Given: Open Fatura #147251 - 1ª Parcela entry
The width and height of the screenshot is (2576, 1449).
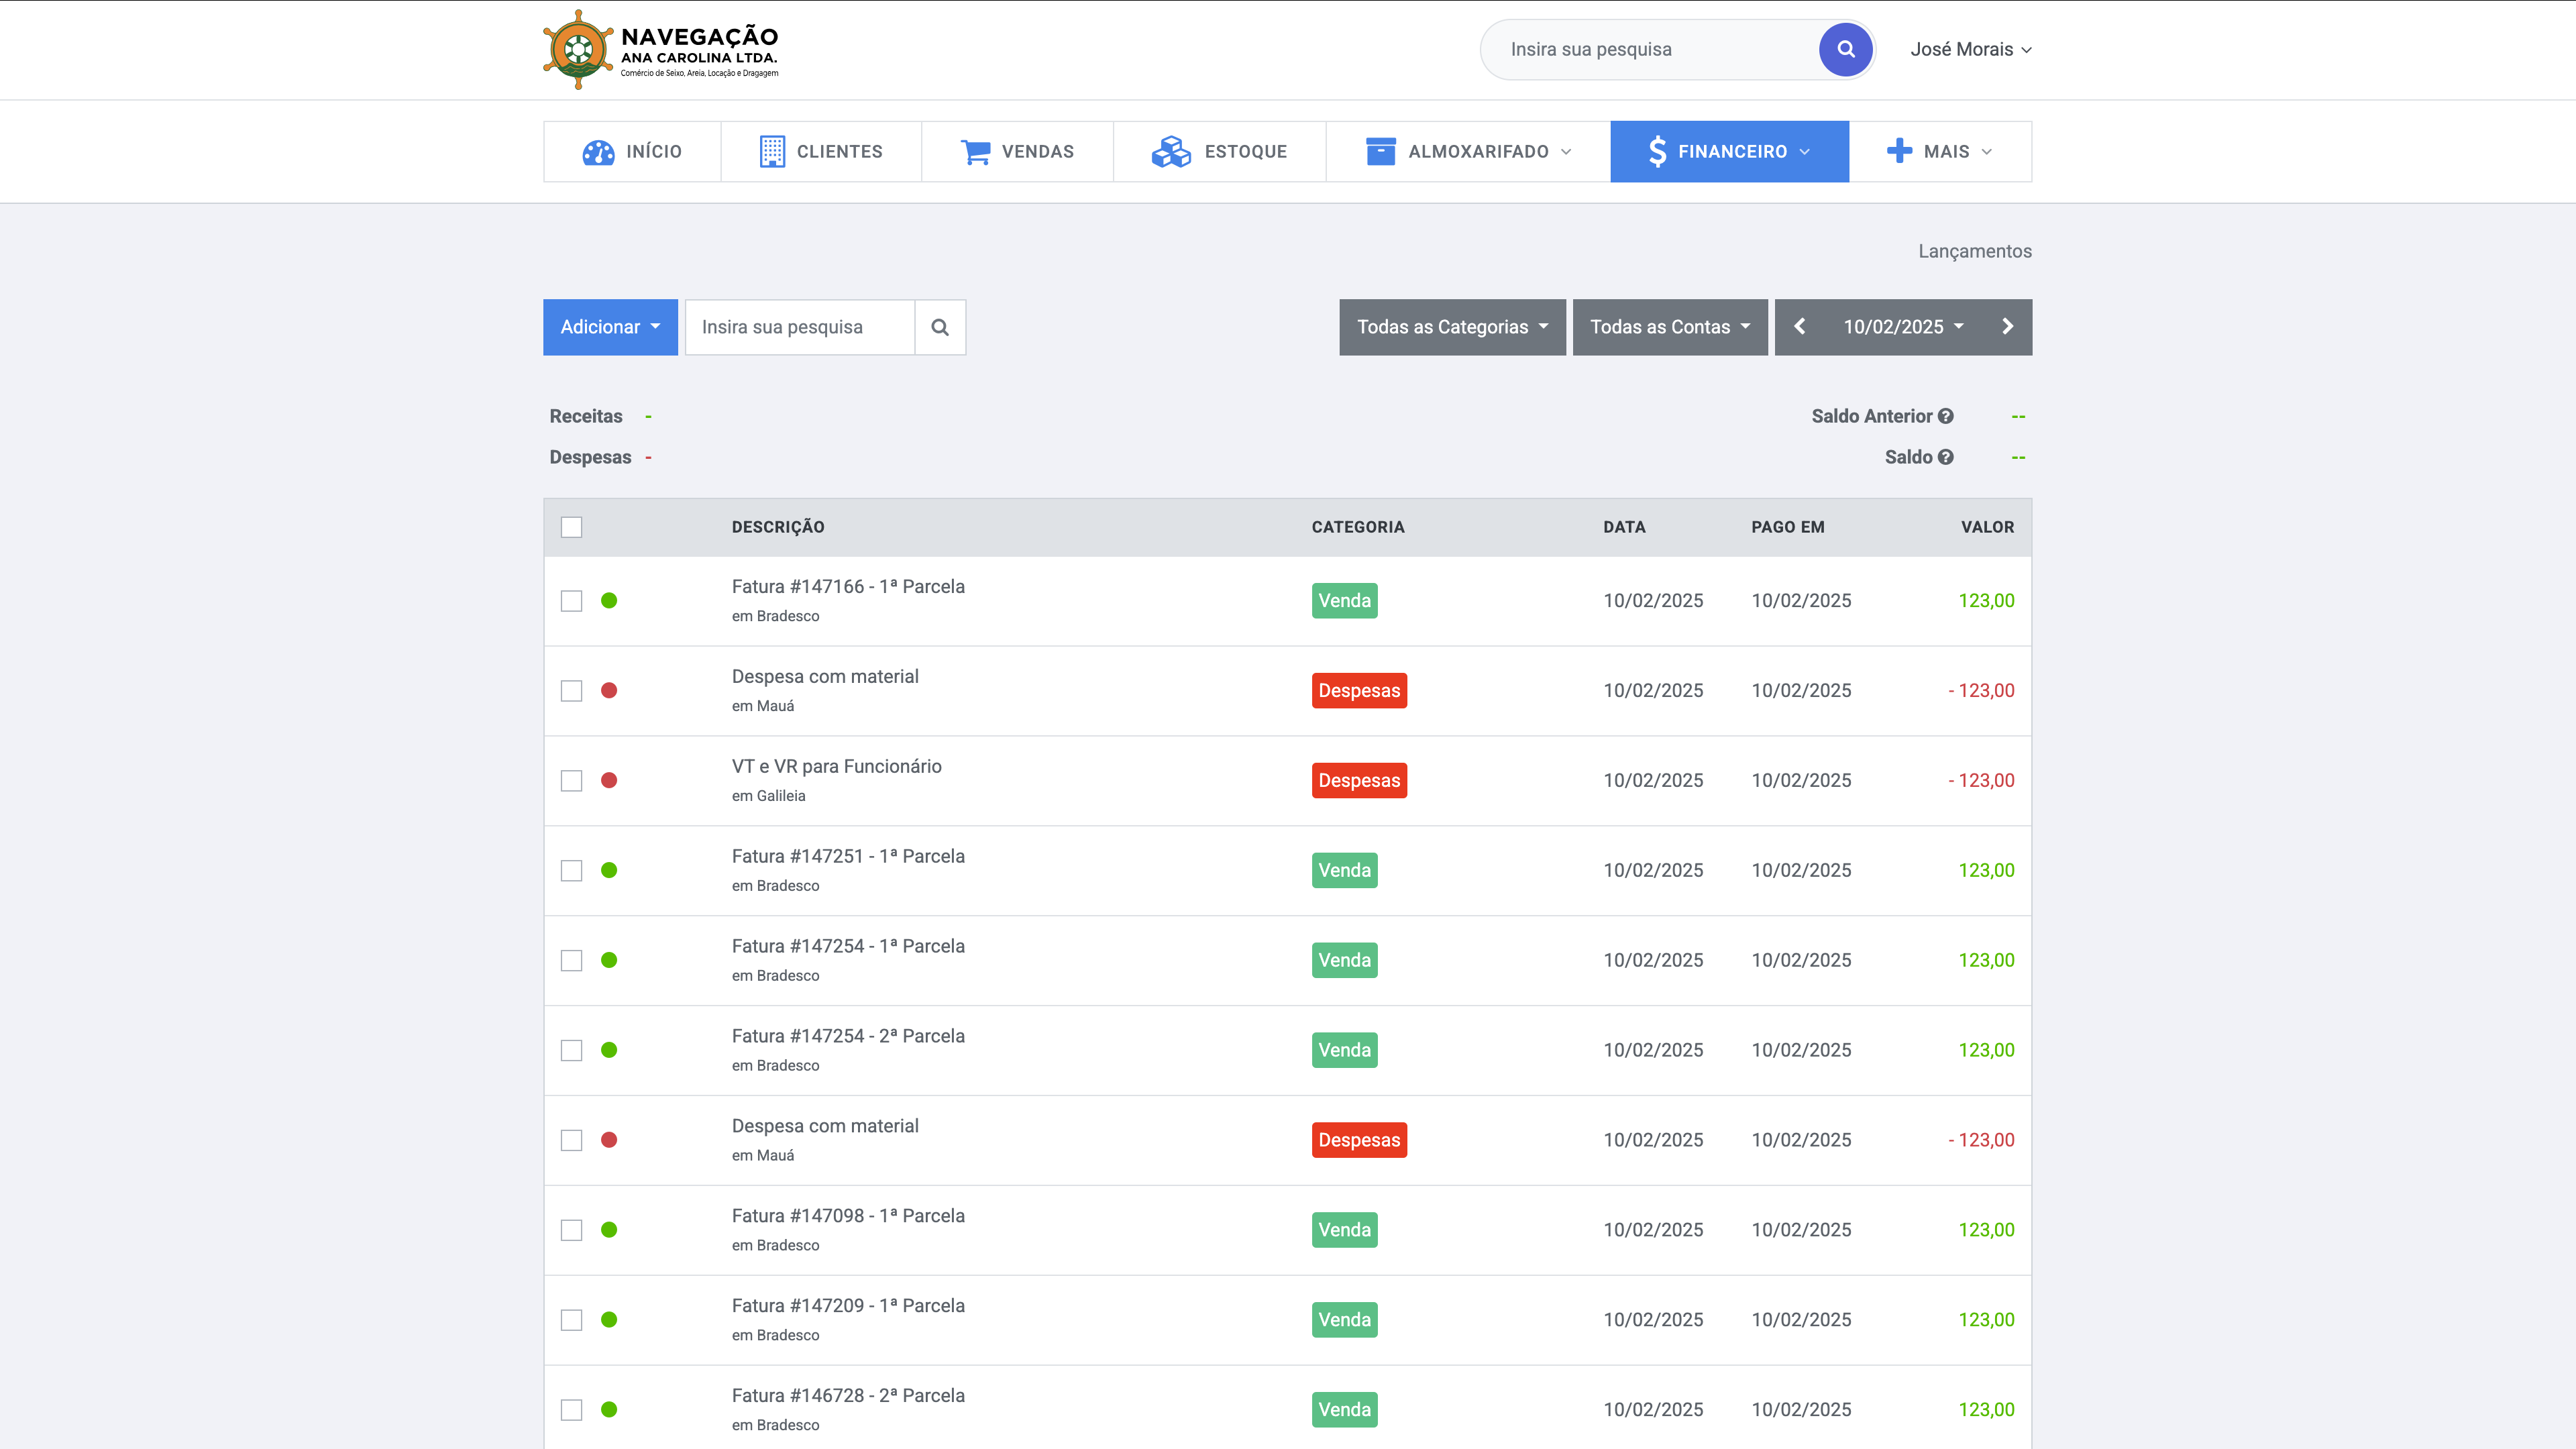Looking at the screenshot, I should pyautogui.click(x=848, y=857).
